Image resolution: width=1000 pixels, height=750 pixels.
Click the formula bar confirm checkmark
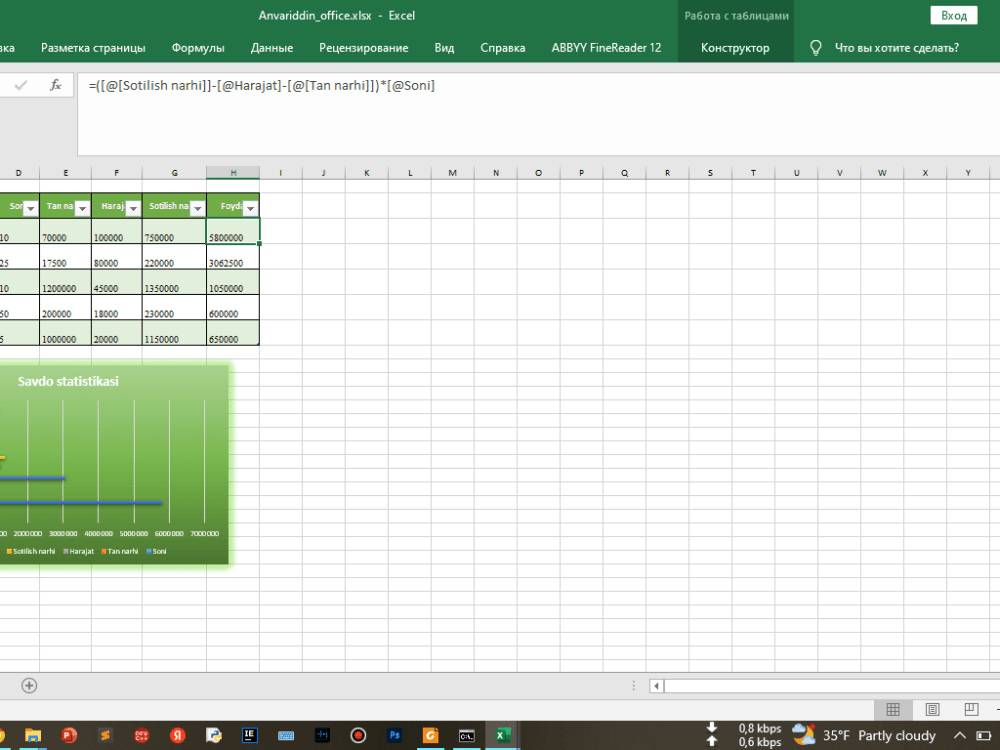(20, 85)
